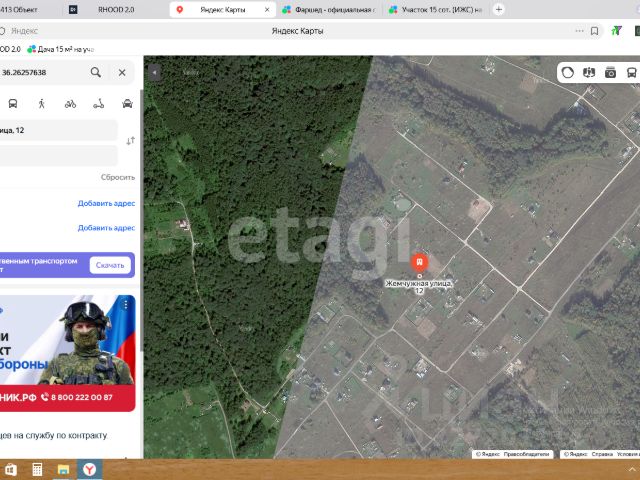Click the Скачать button in purple banner
The image size is (640, 480).
click(110, 265)
